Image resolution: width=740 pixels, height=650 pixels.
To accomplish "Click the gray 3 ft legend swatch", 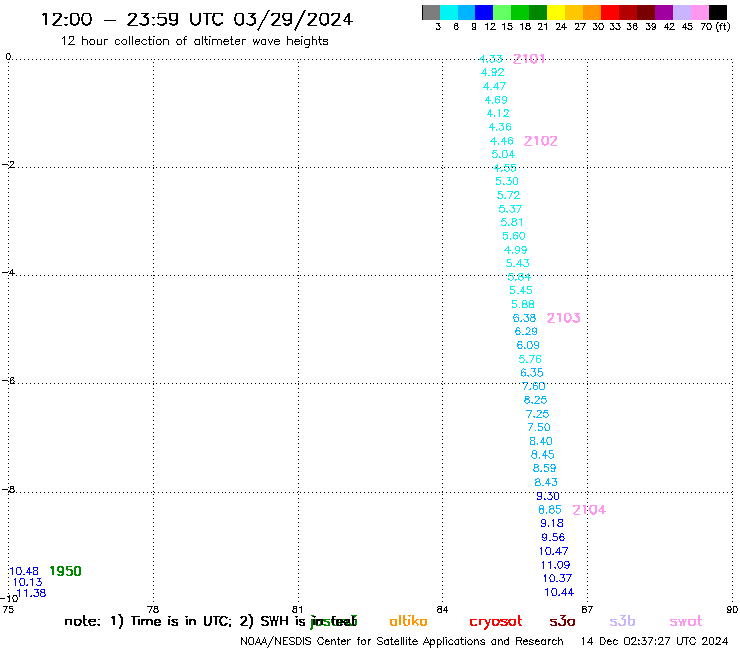I will (x=431, y=12).
